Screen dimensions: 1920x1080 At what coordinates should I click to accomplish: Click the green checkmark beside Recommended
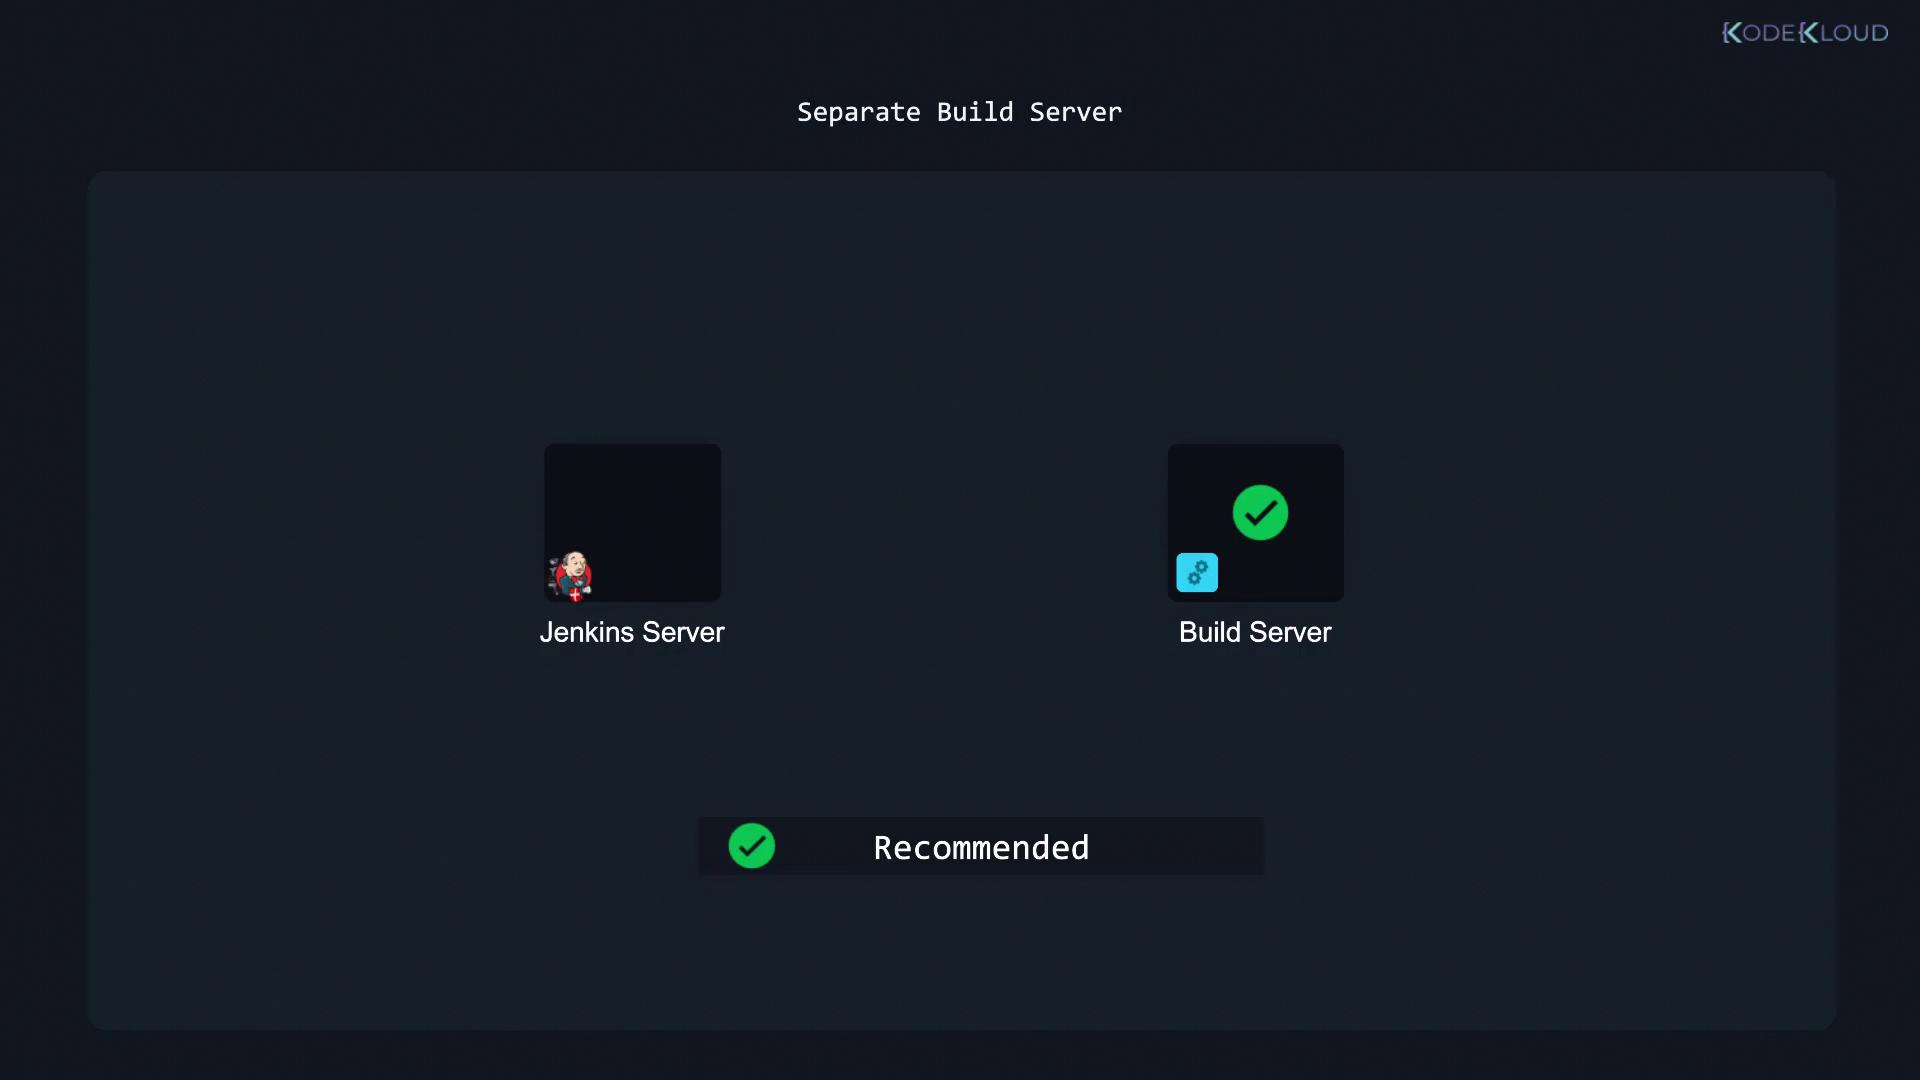click(x=751, y=846)
